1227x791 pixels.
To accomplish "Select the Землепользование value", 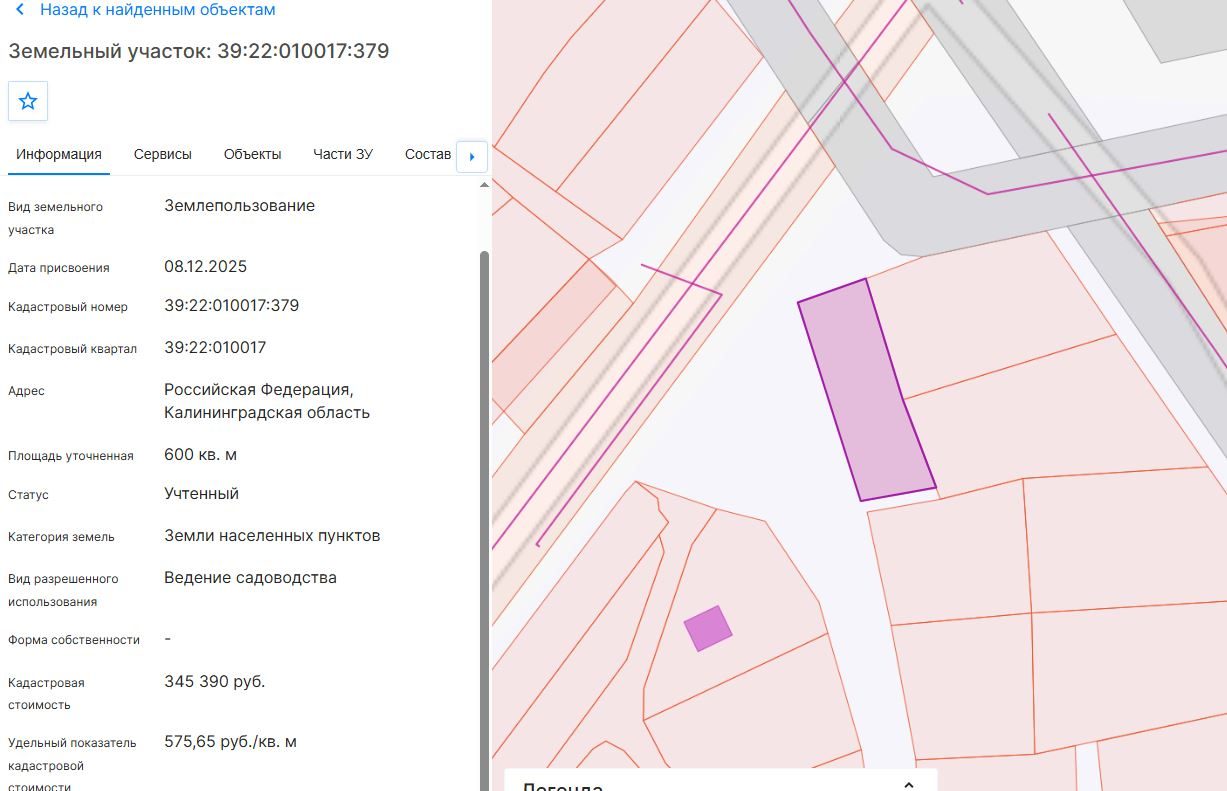I will [240, 206].
